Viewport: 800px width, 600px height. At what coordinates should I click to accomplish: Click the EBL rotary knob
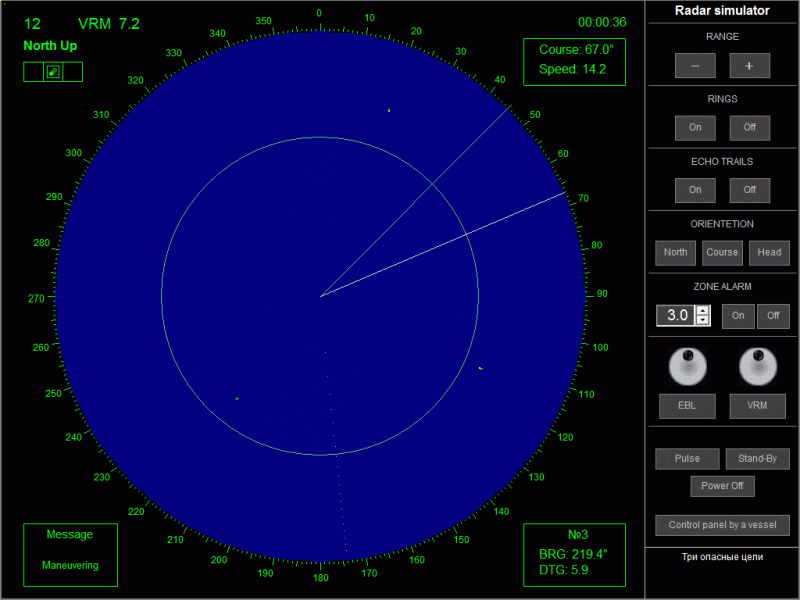pos(687,366)
